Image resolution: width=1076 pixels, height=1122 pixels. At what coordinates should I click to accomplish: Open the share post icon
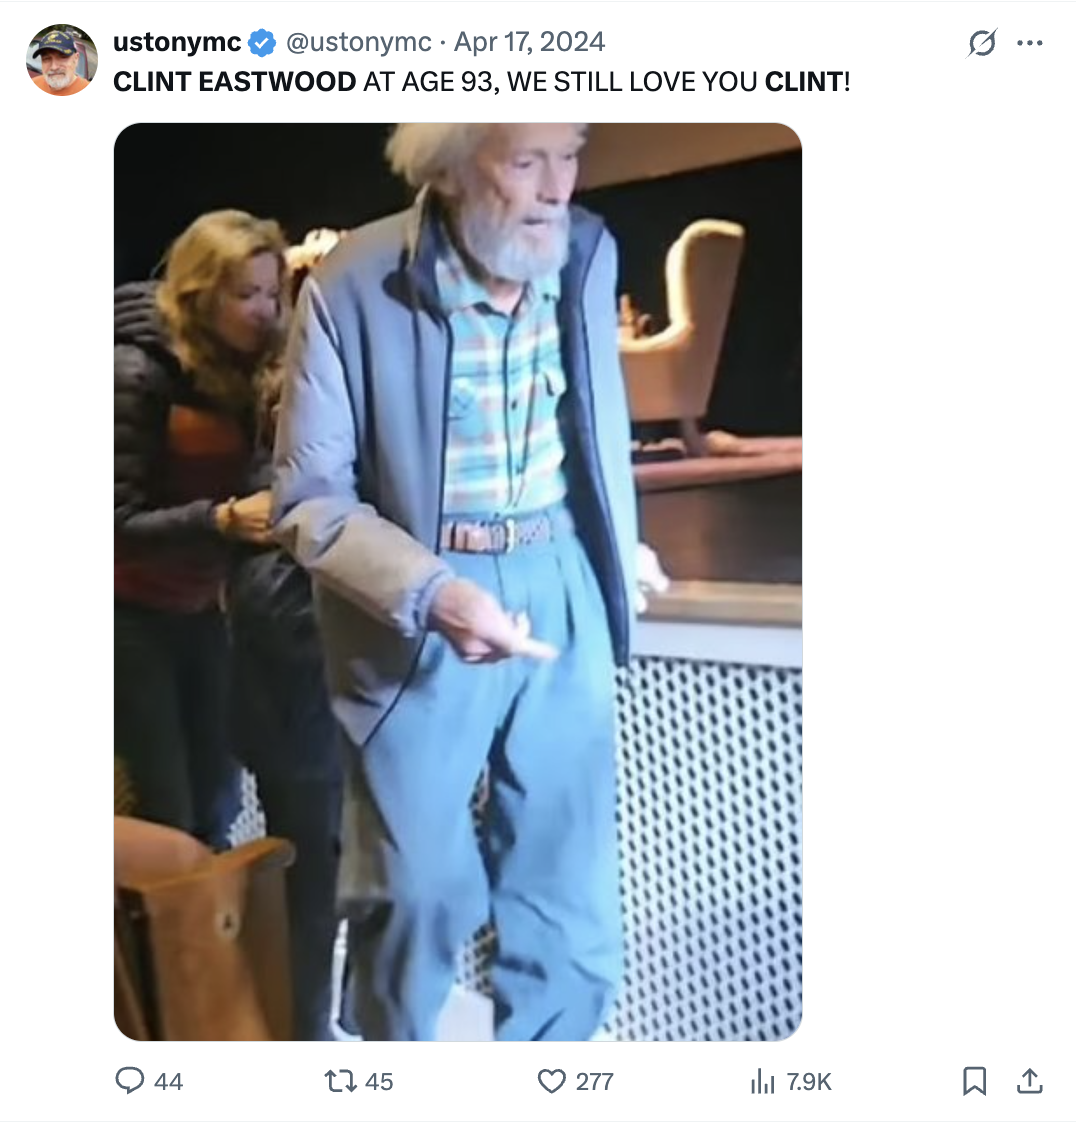click(1029, 1080)
